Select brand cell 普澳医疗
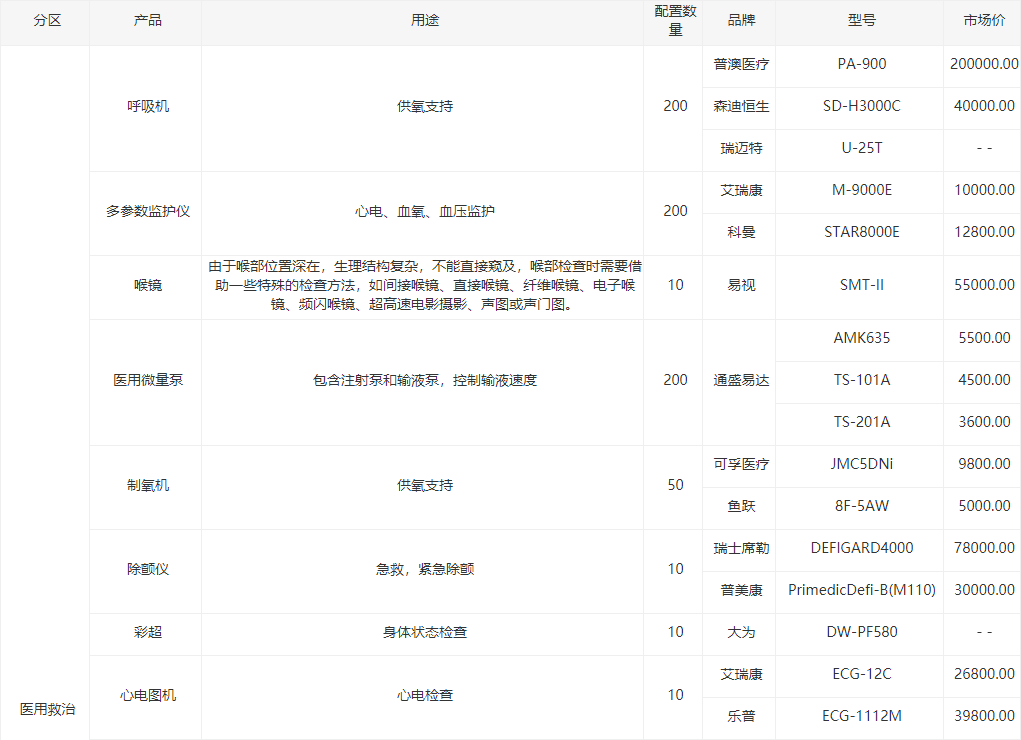1021x740 pixels. (741, 64)
